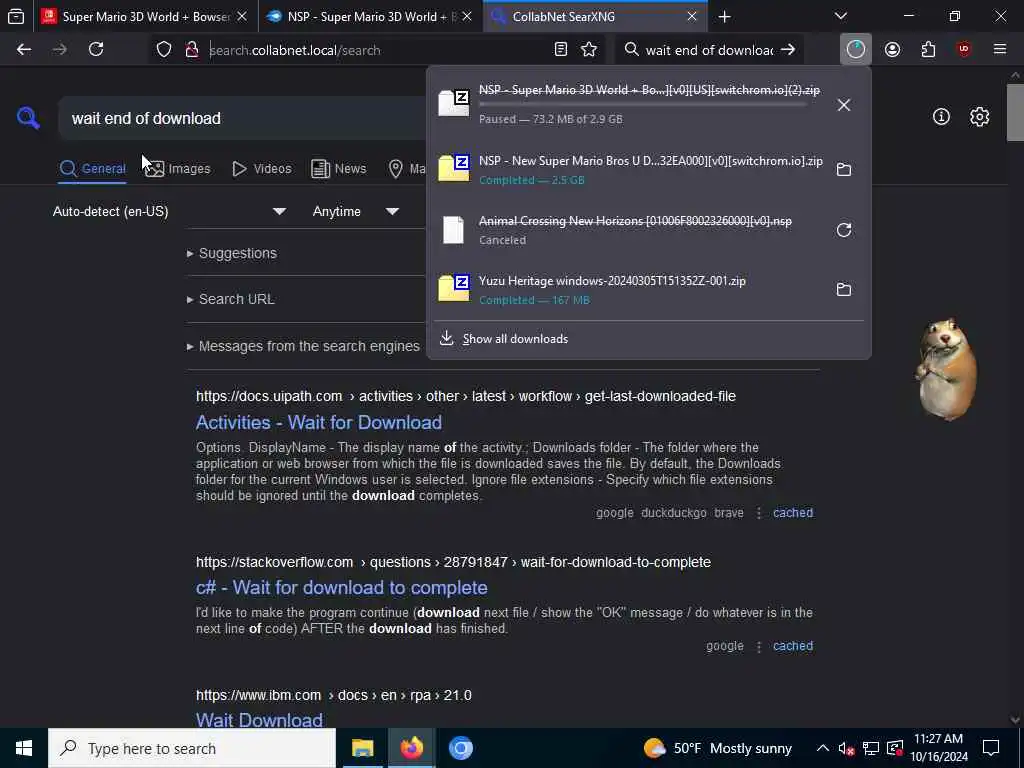Click the hamster mascot image
1024x768 pixels.
tap(948, 369)
